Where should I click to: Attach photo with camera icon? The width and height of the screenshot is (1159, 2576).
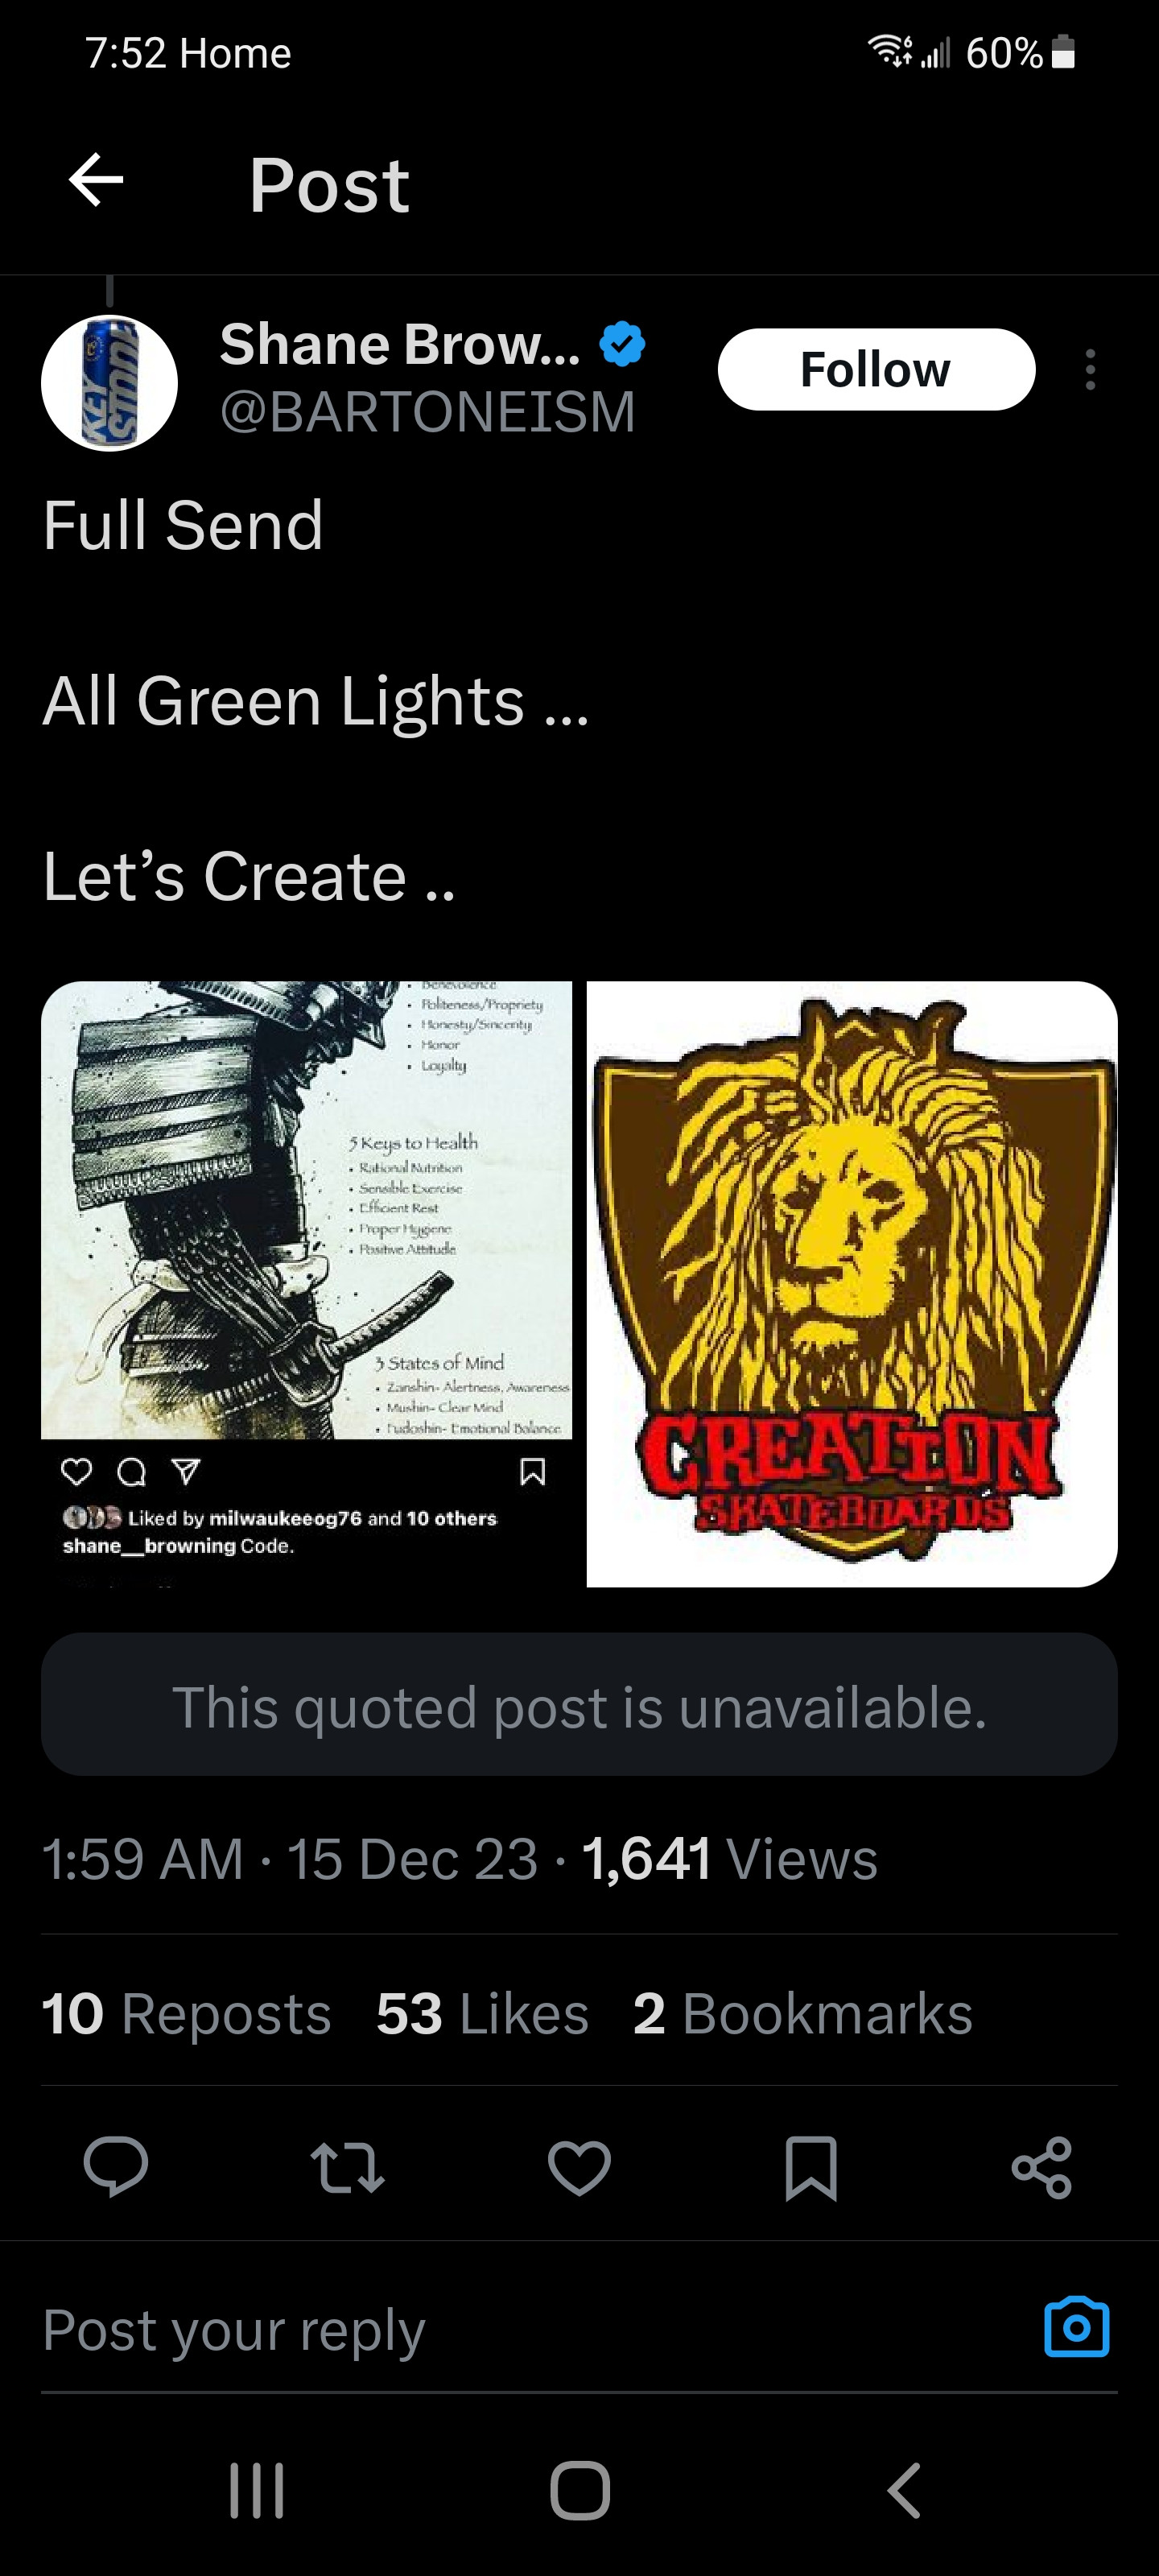pos(1077,2327)
